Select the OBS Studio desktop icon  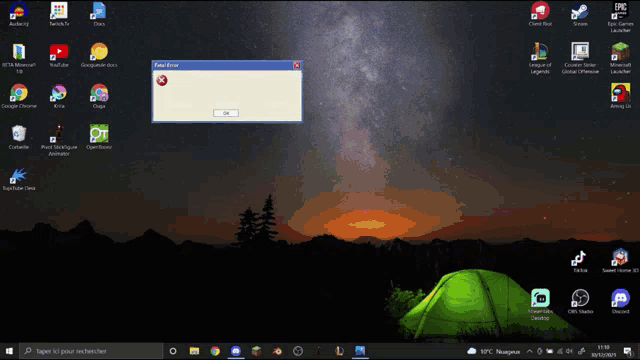[580, 302]
